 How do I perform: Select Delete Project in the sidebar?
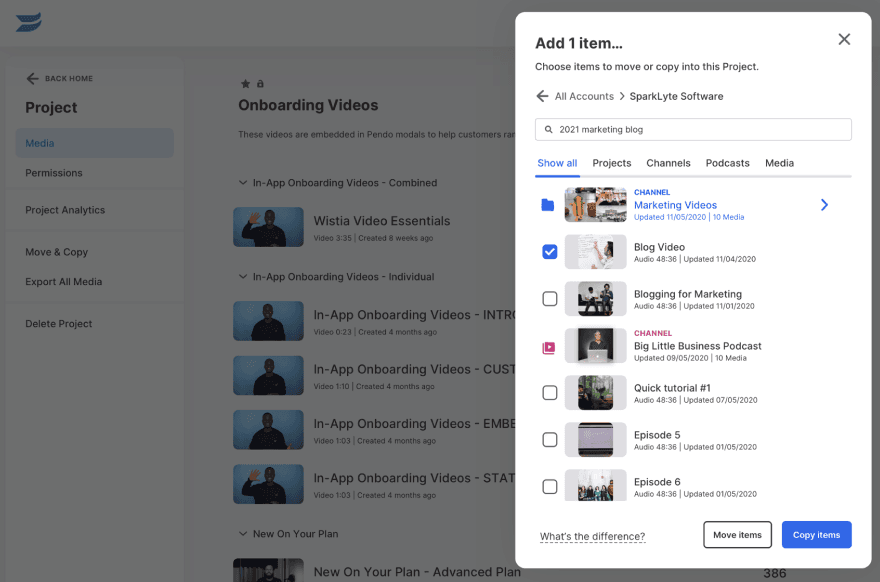click(58, 324)
